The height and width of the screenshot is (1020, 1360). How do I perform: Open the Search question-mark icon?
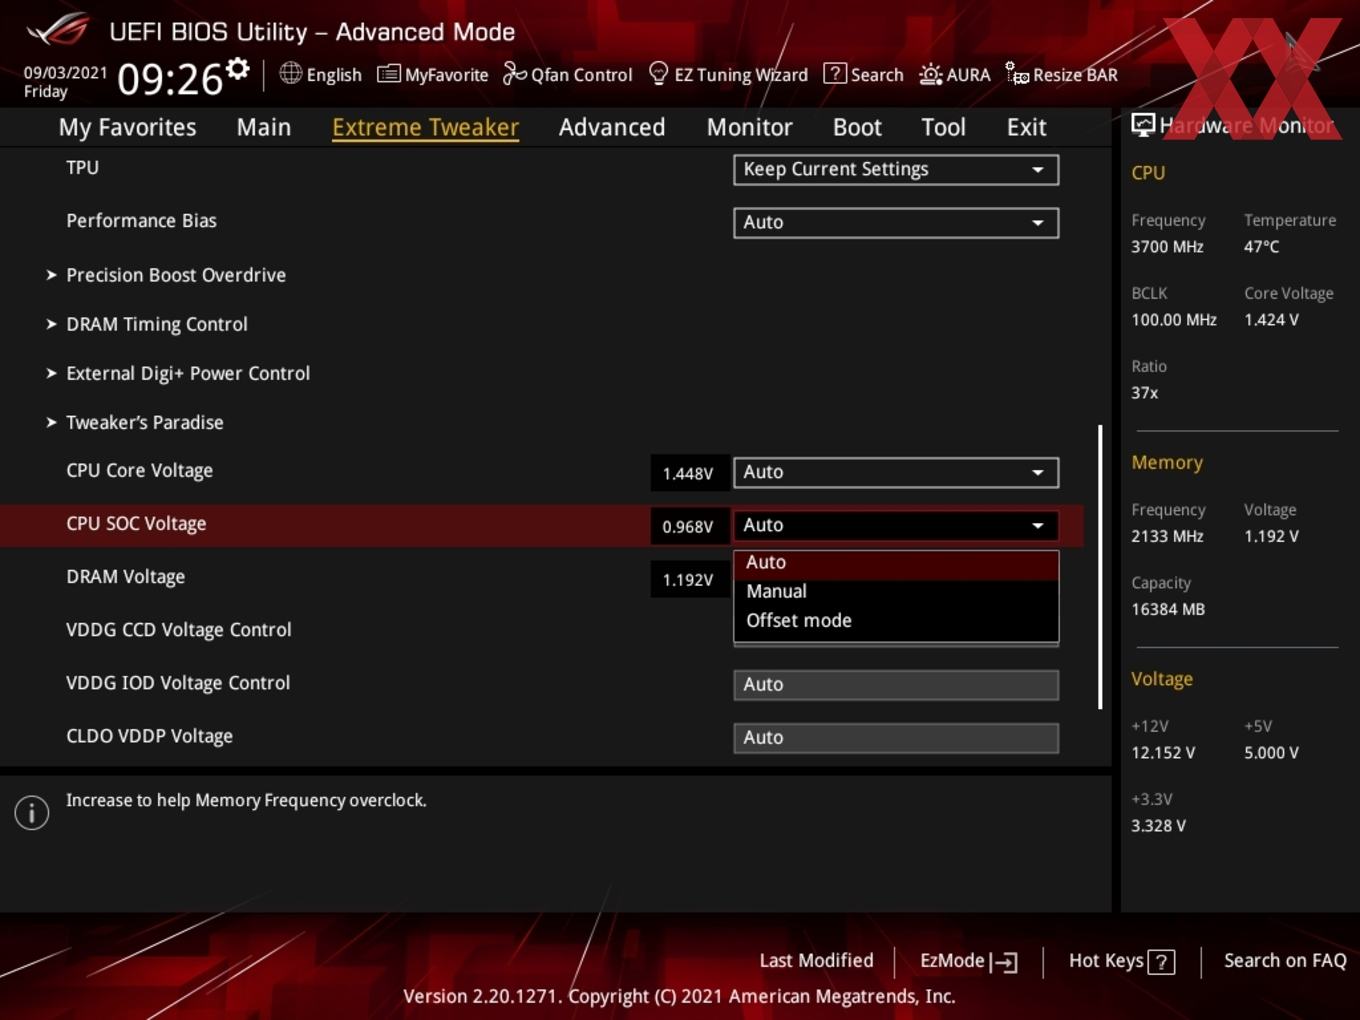[834, 74]
